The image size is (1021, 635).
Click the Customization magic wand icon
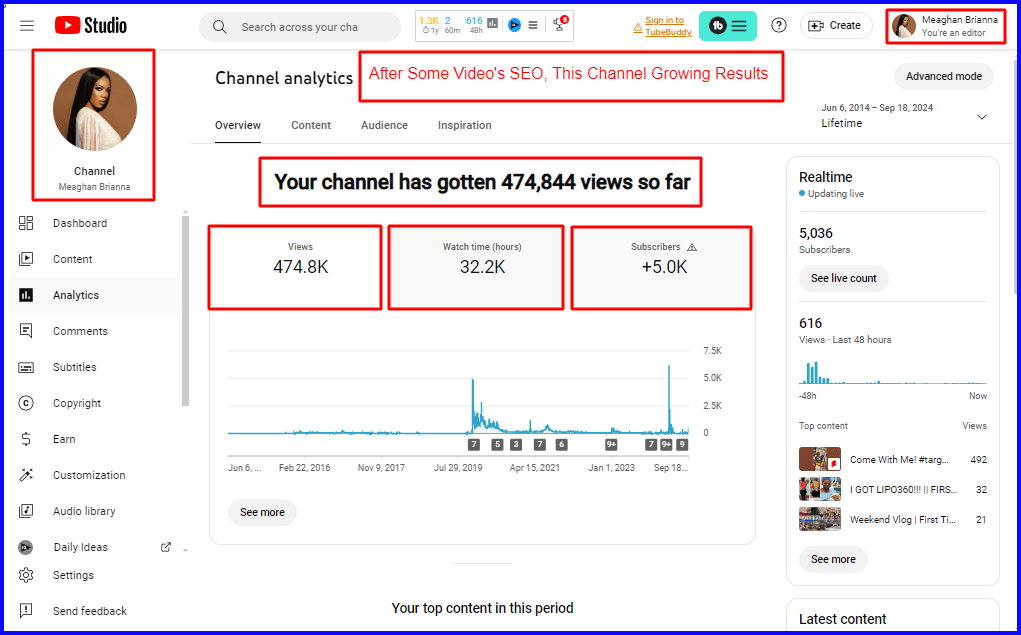pyautogui.click(x=27, y=475)
